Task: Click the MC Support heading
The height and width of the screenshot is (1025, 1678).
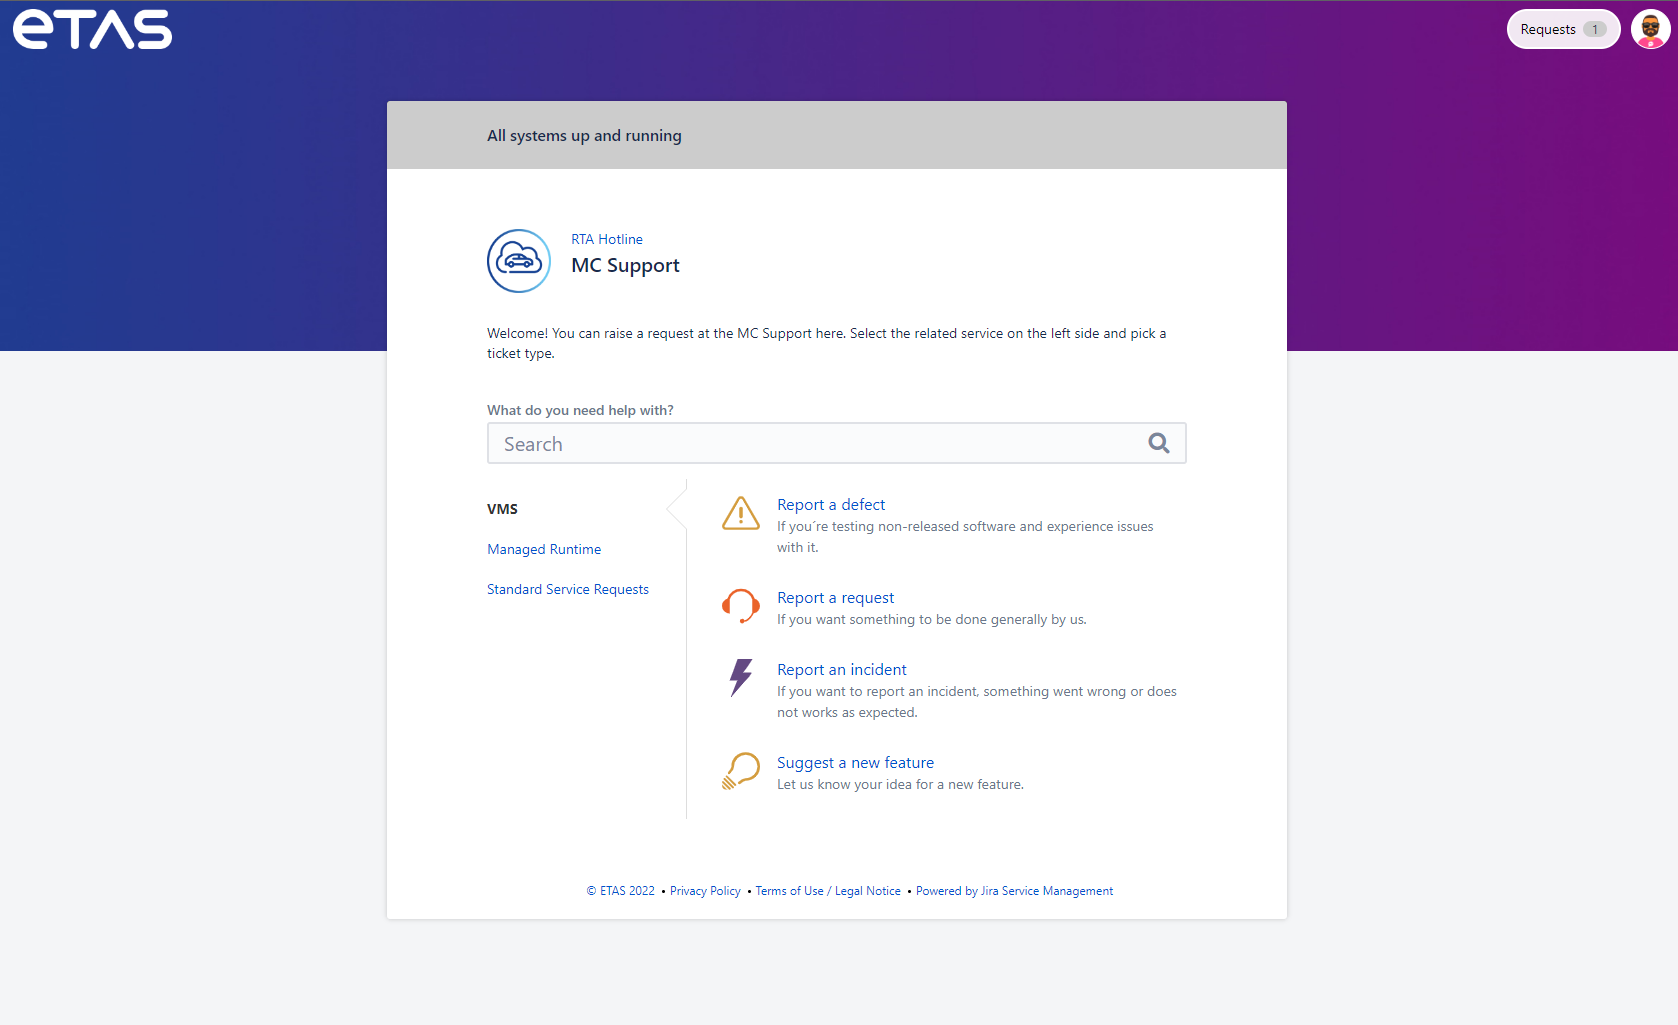Action: 625,265
